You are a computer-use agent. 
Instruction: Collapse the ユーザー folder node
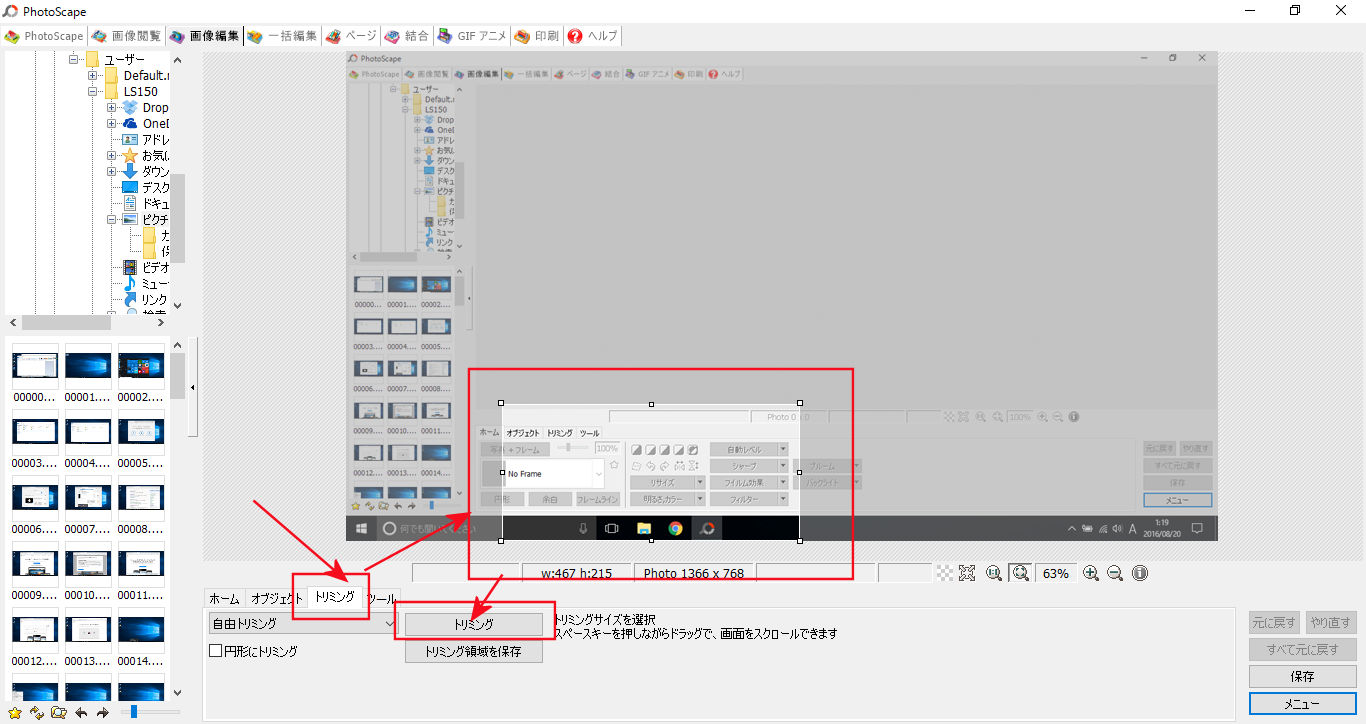tap(75, 59)
